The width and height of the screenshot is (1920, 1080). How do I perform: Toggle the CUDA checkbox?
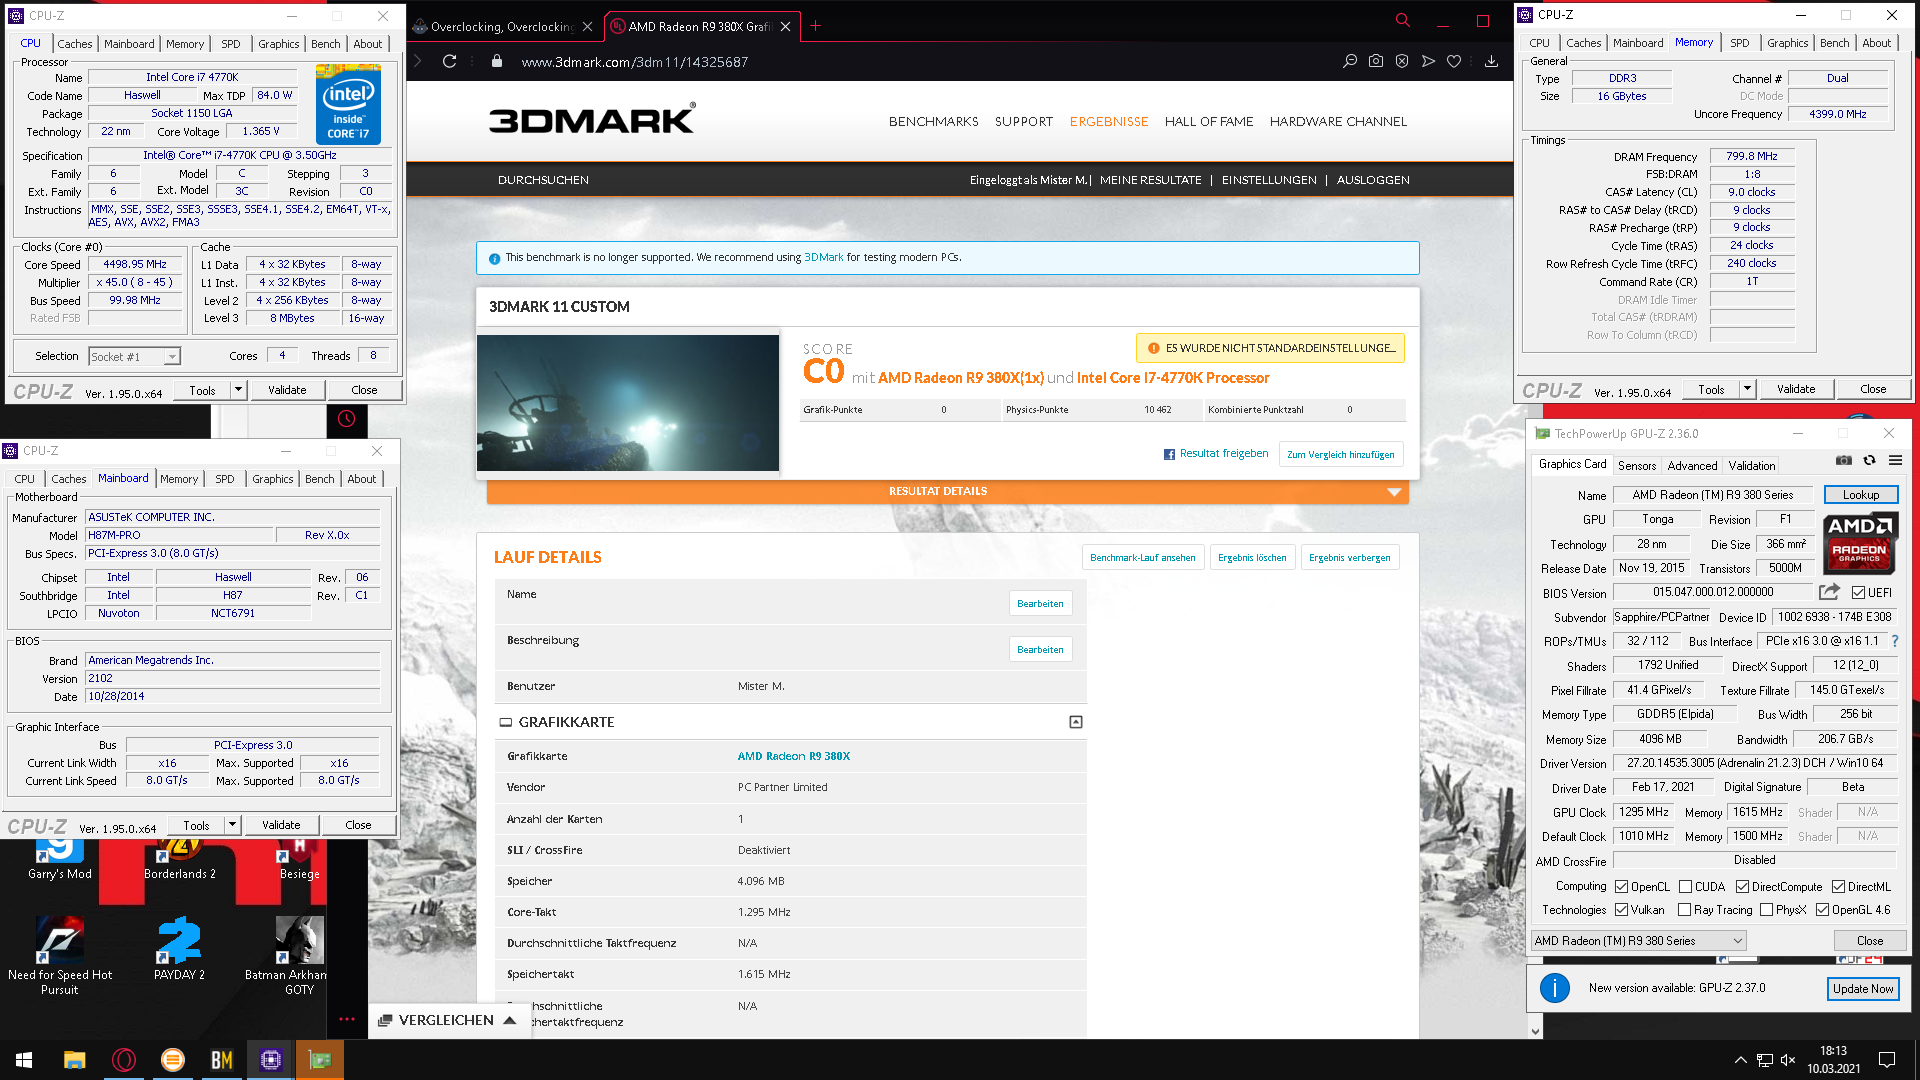(x=1685, y=887)
